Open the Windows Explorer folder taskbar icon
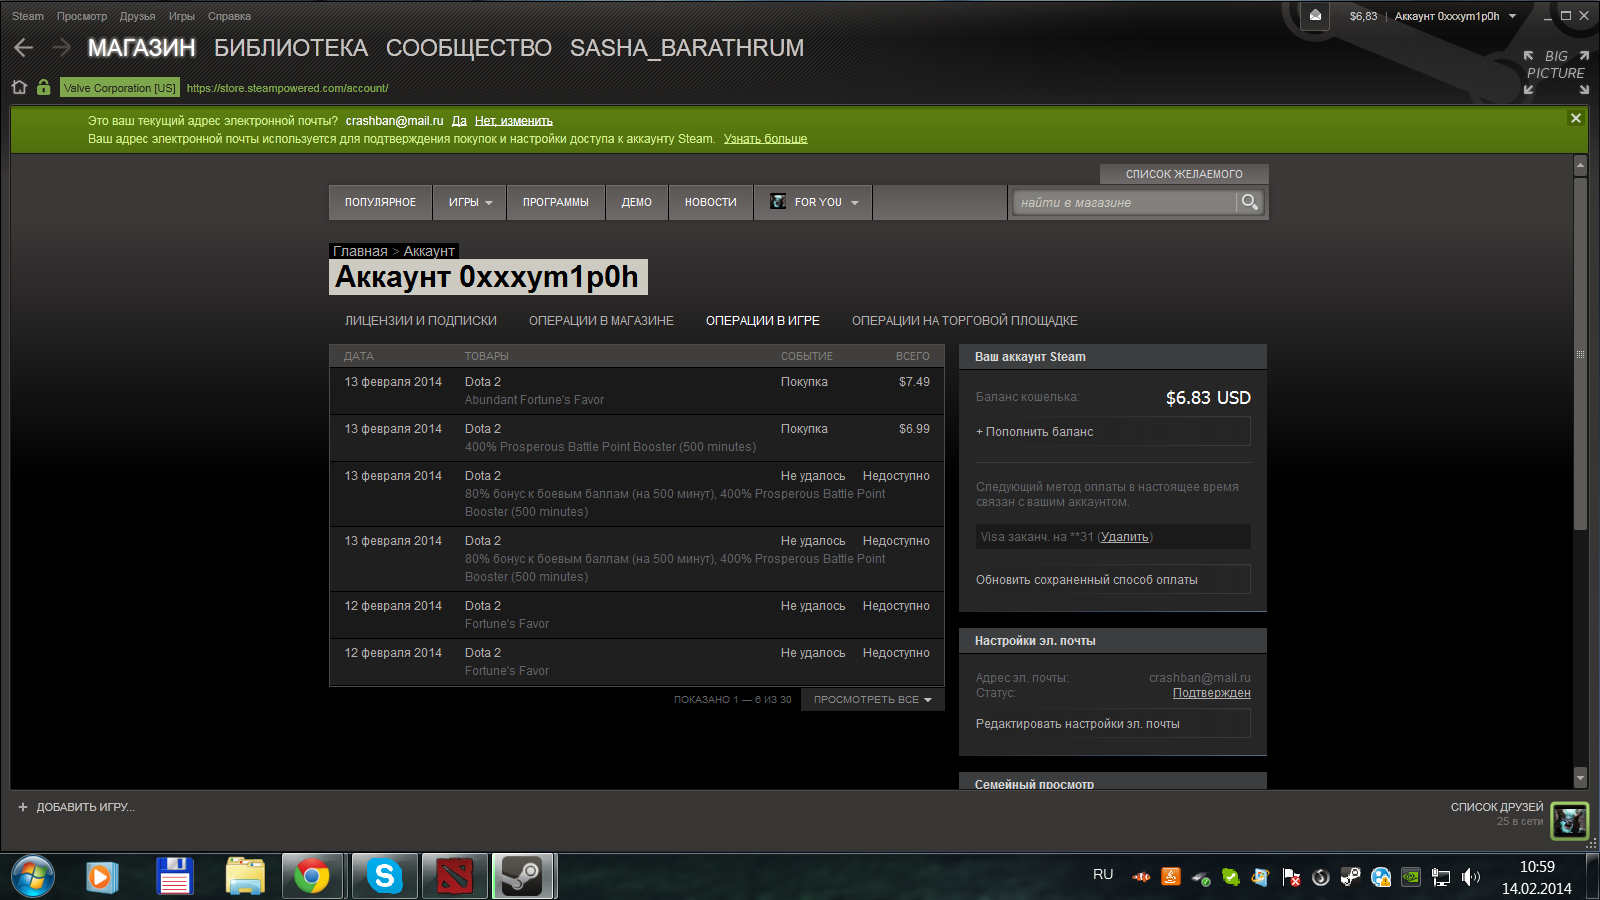Image resolution: width=1600 pixels, height=900 pixels. point(245,877)
